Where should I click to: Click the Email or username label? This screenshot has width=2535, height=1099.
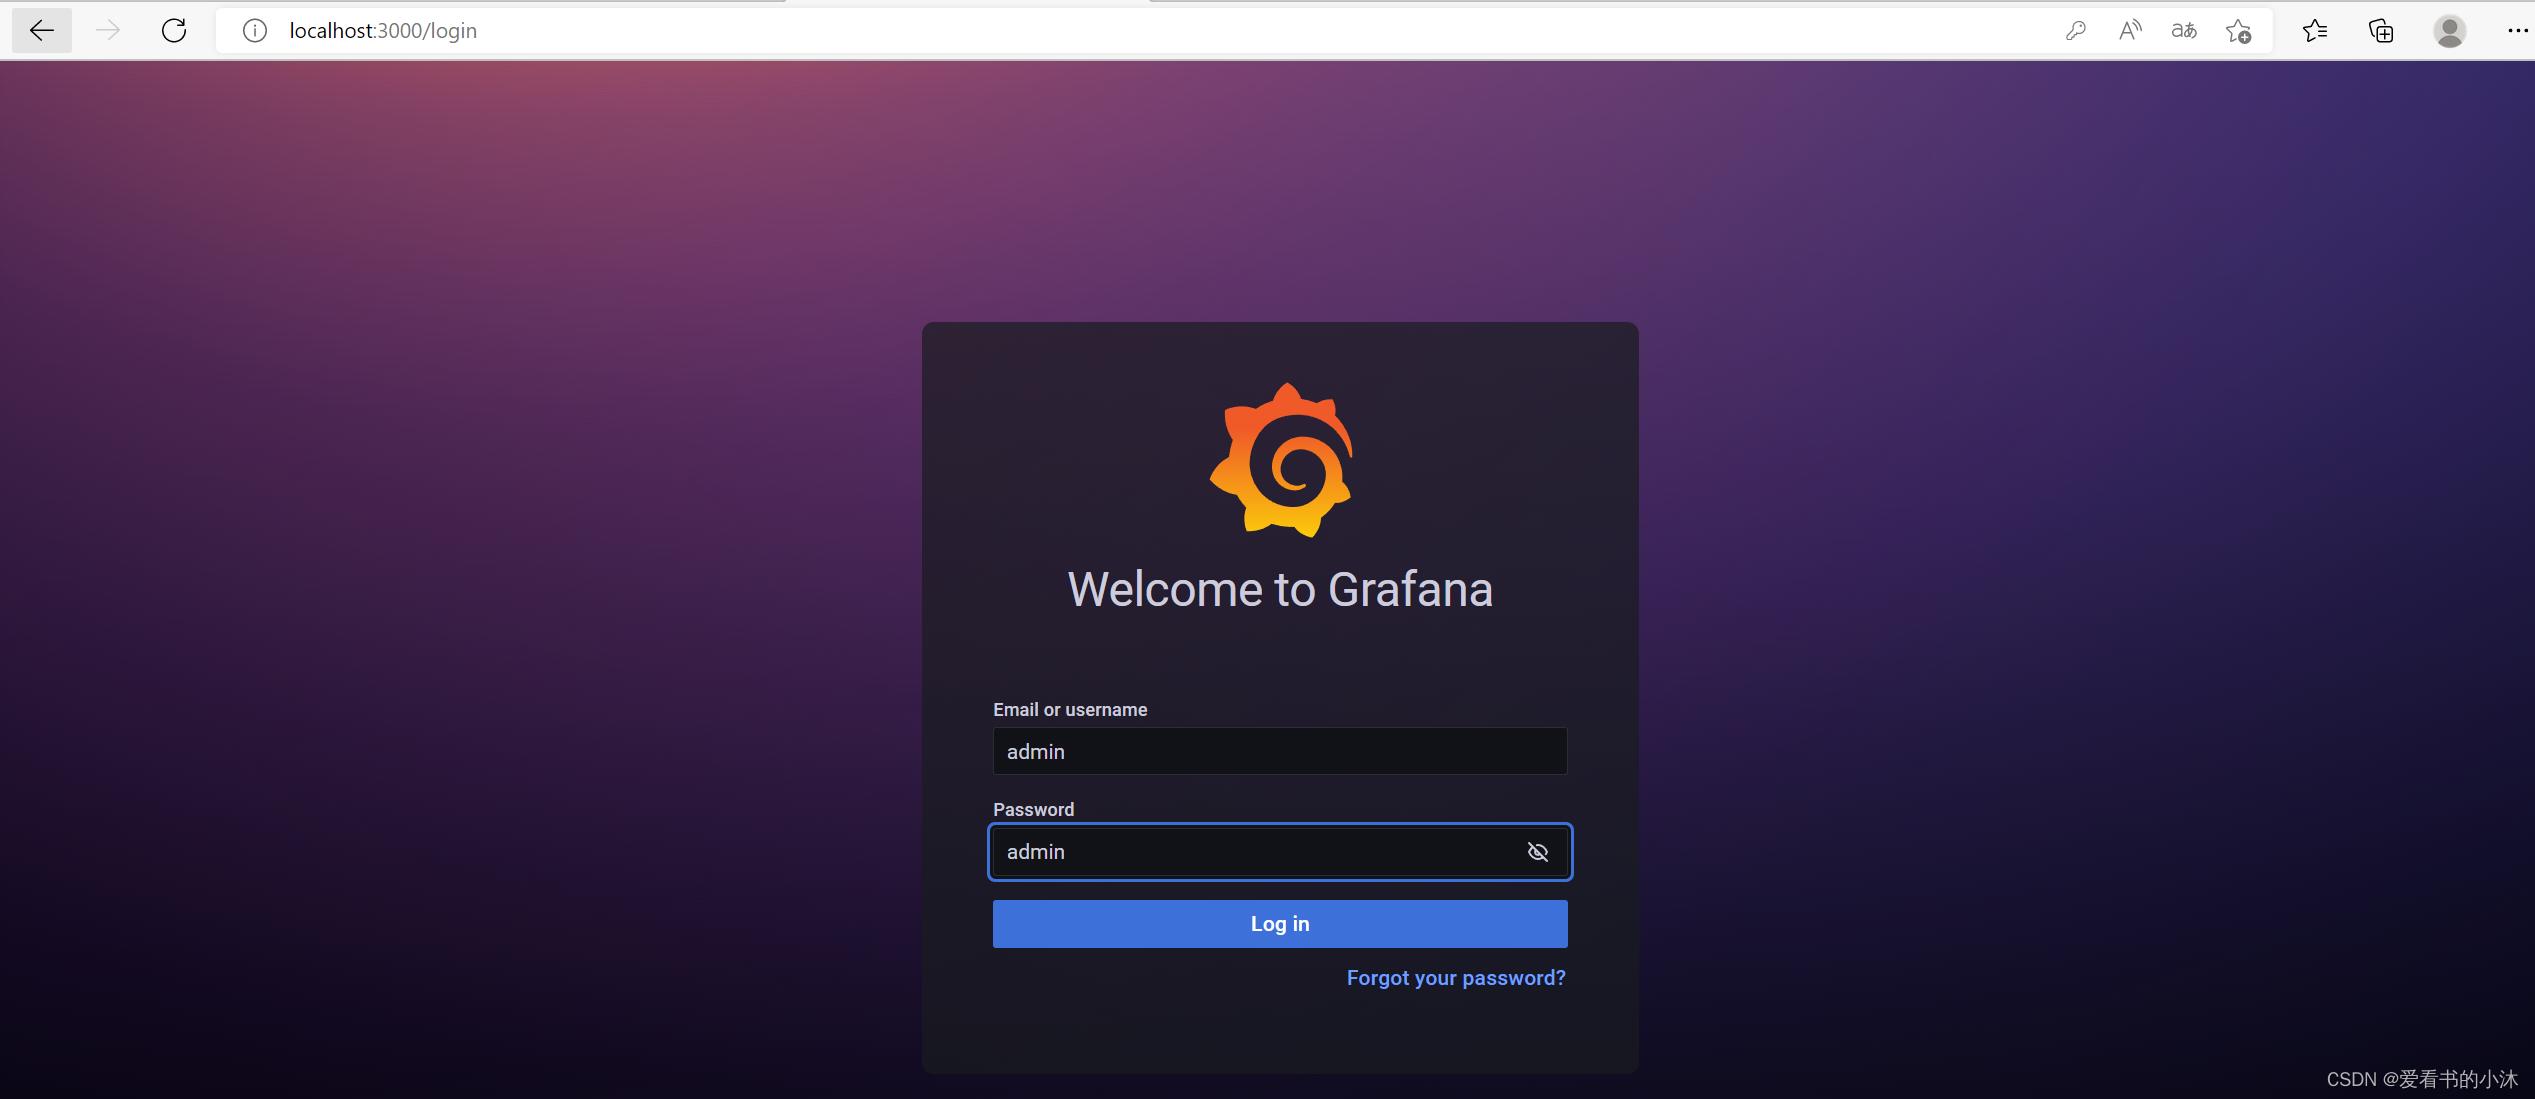click(x=1070, y=710)
